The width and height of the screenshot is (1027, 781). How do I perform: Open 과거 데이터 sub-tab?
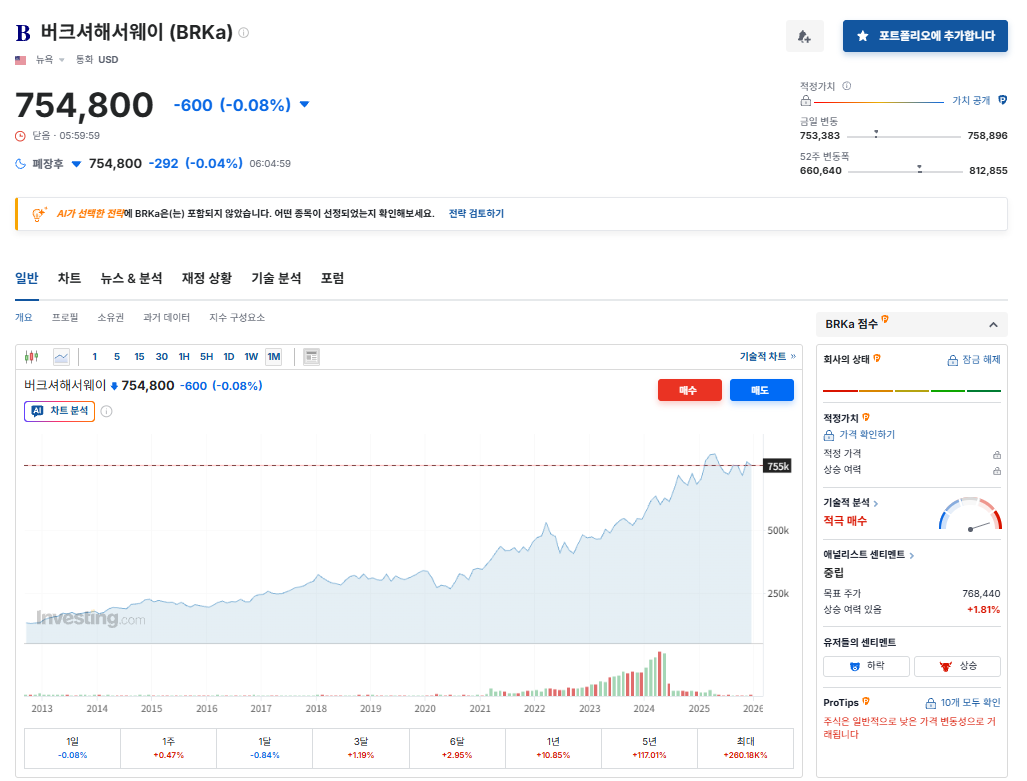click(x=166, y=317)
